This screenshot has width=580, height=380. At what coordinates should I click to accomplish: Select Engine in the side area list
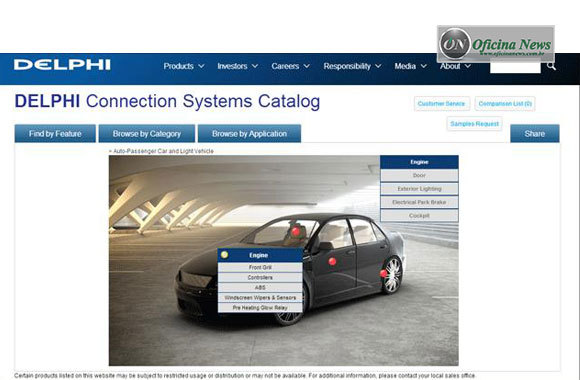click(x=419, y=162)
